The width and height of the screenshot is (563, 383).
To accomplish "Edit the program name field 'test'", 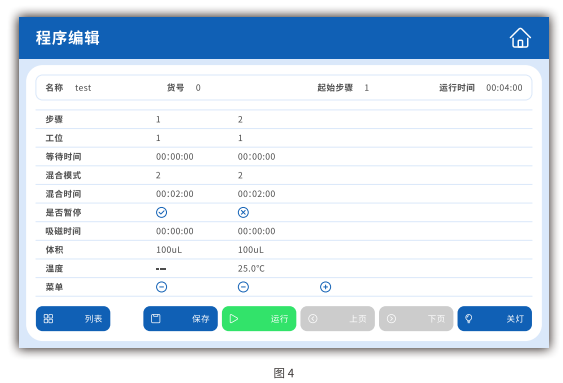I will [x=83, y=88].
